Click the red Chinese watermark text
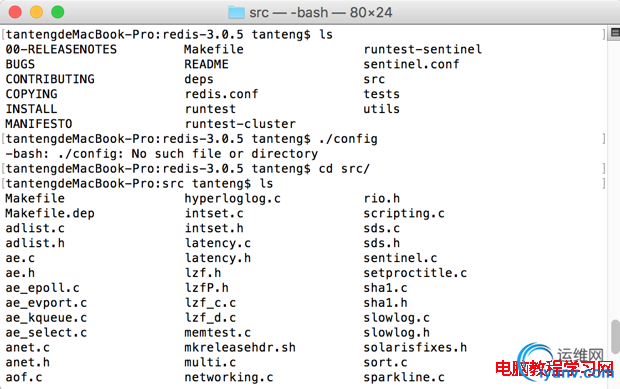The image size is (620, 389). click(554, 368)
